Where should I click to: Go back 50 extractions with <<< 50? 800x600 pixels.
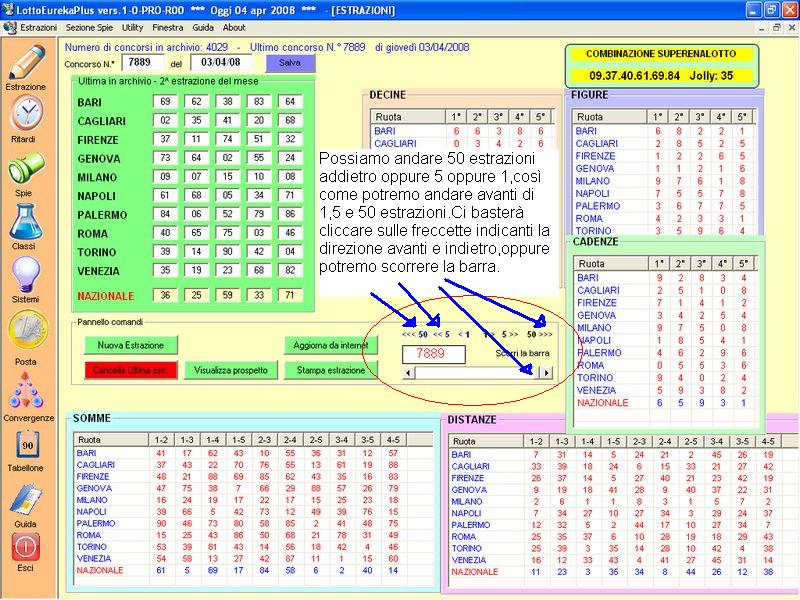(x=415, y=335)
